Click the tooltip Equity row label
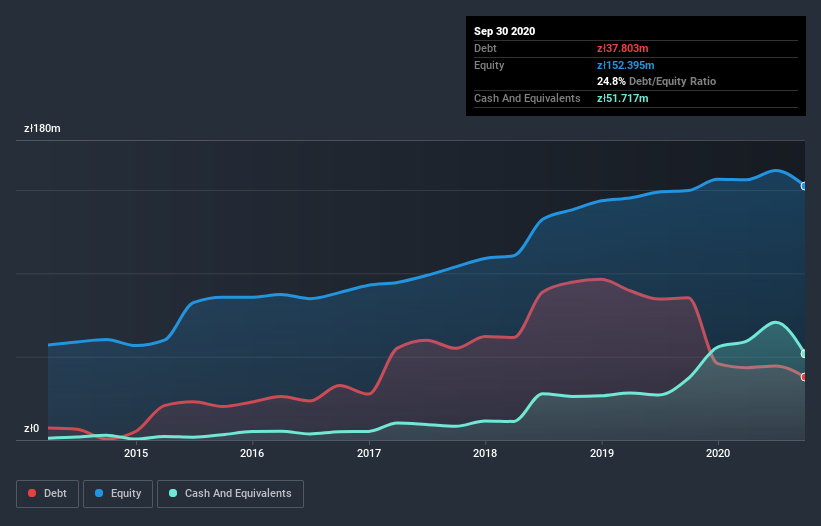The width and height of the screenshot is (821, 526). 489,65
